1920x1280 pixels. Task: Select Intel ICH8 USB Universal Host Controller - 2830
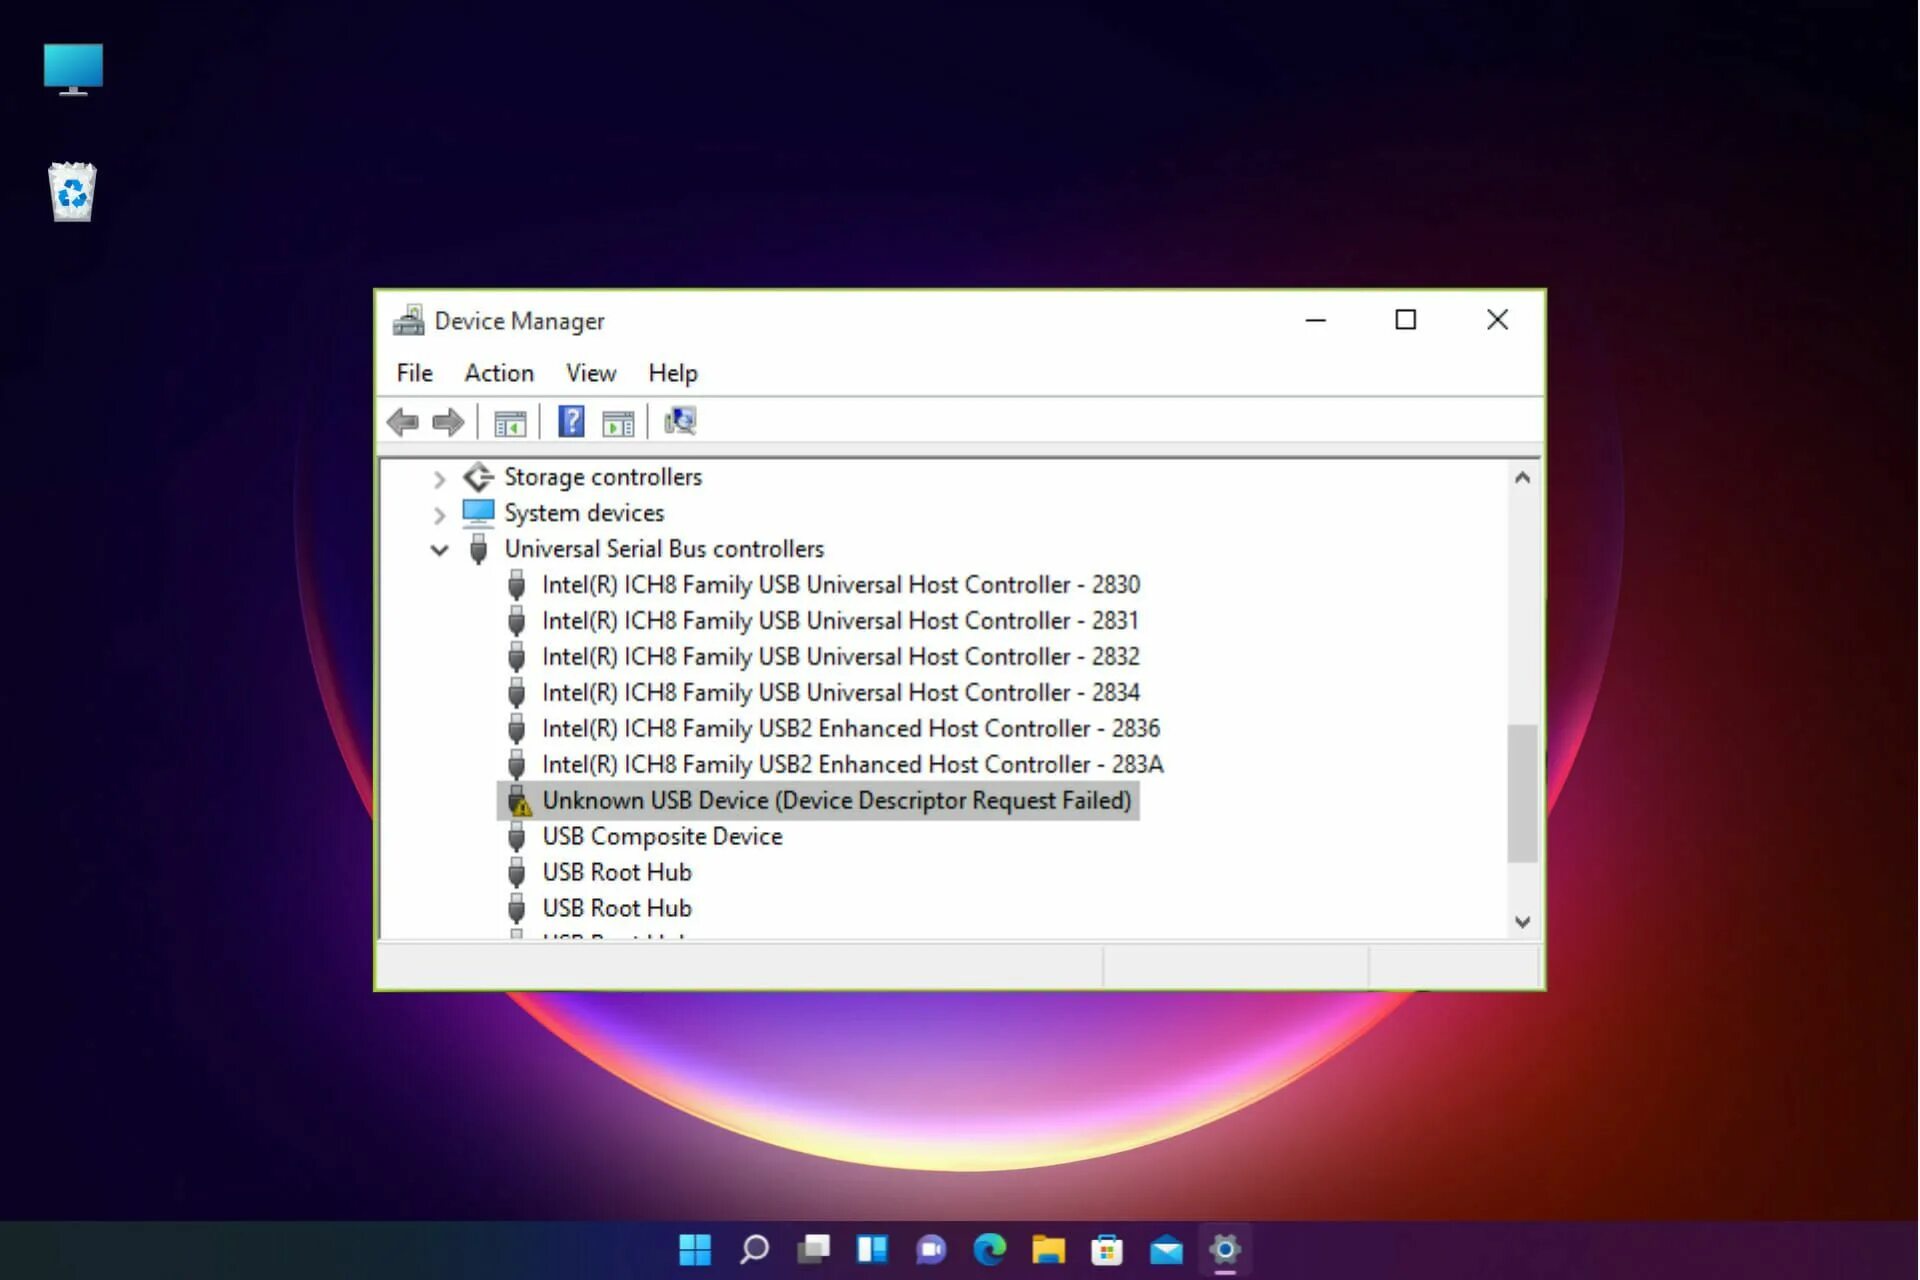click(x=841, y=585)
